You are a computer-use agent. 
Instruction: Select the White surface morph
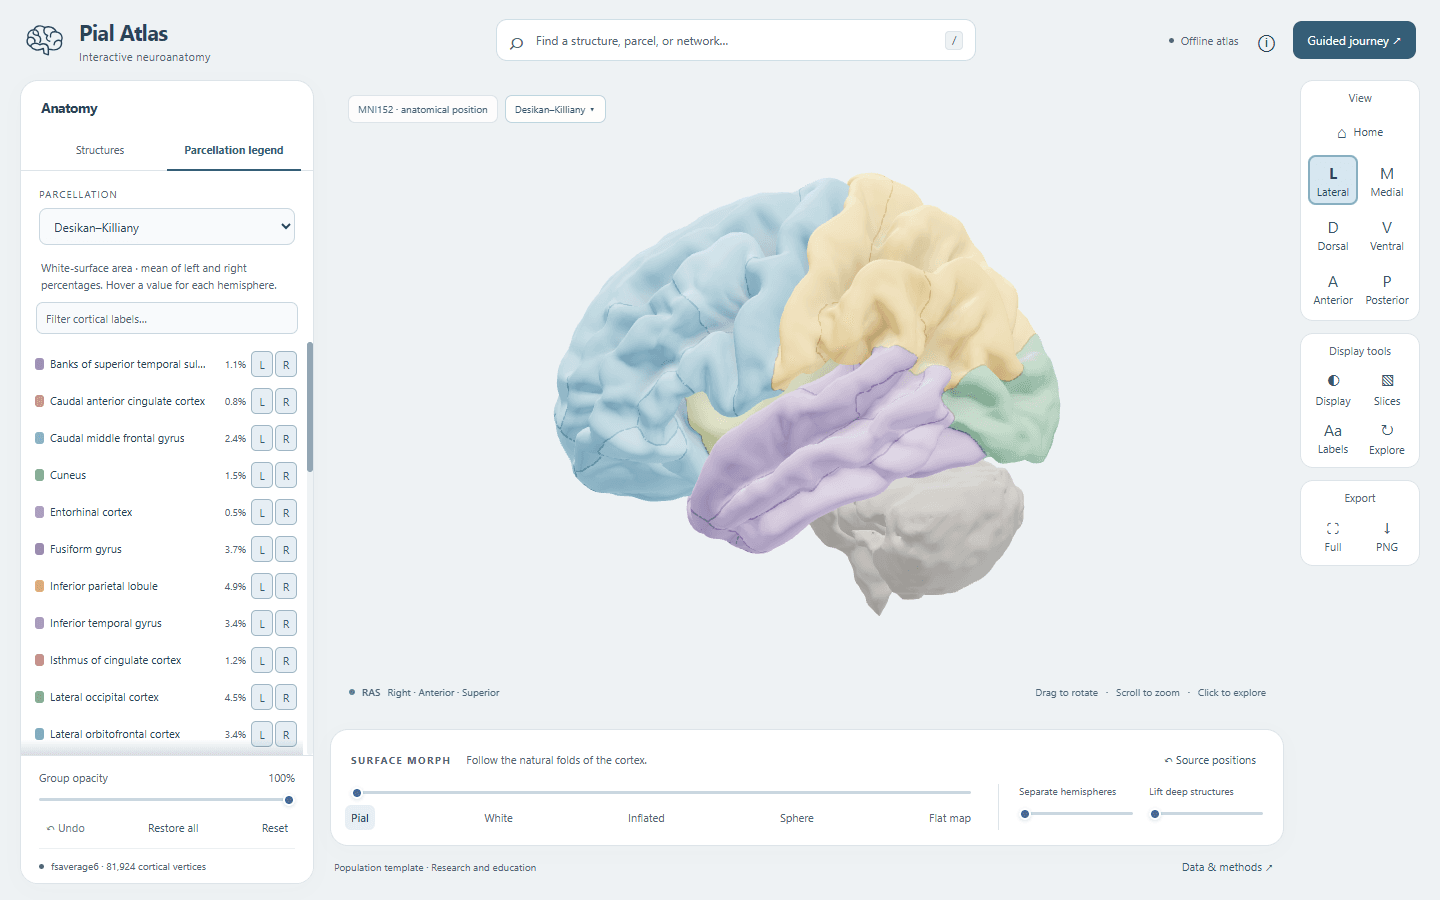[x=498, y=818]
